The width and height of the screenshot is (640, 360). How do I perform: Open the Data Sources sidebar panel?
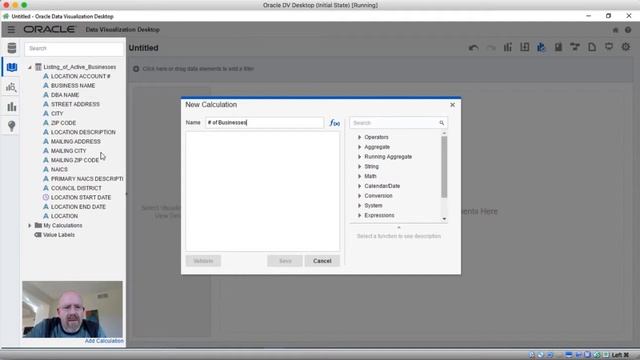(11, 48)
